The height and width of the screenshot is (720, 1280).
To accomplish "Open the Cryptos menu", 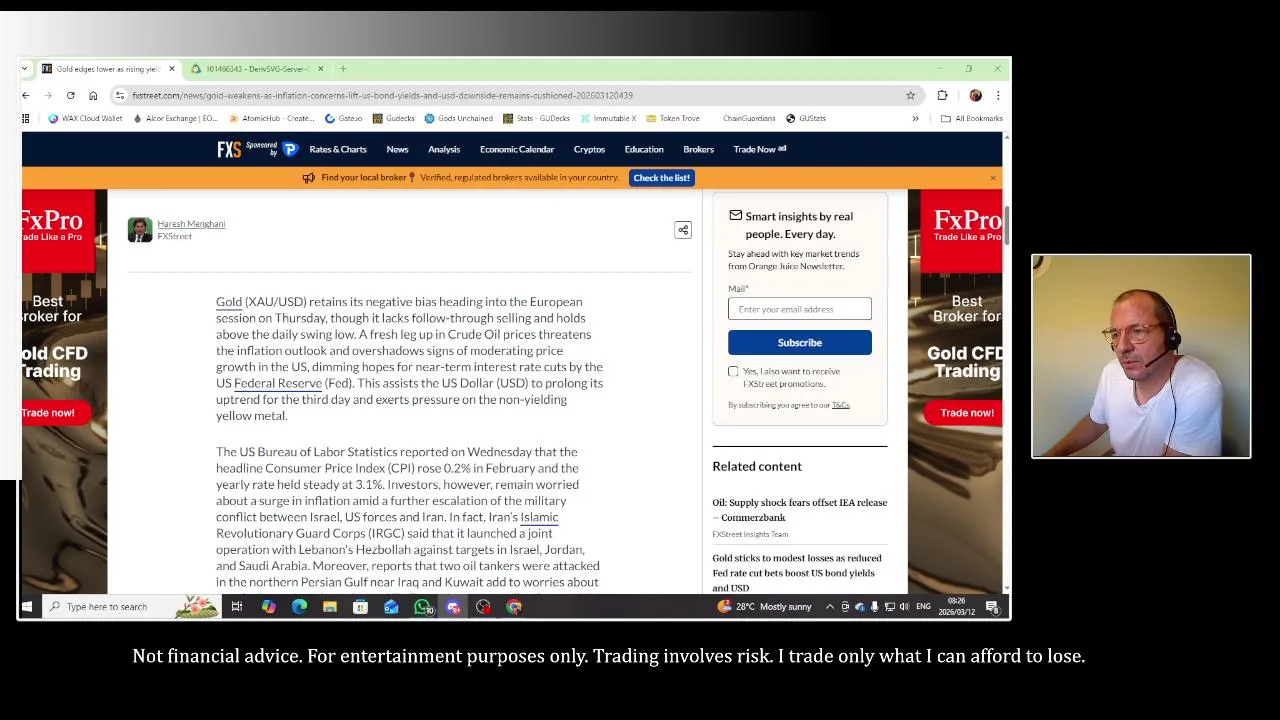I will [x=589, y=149].
